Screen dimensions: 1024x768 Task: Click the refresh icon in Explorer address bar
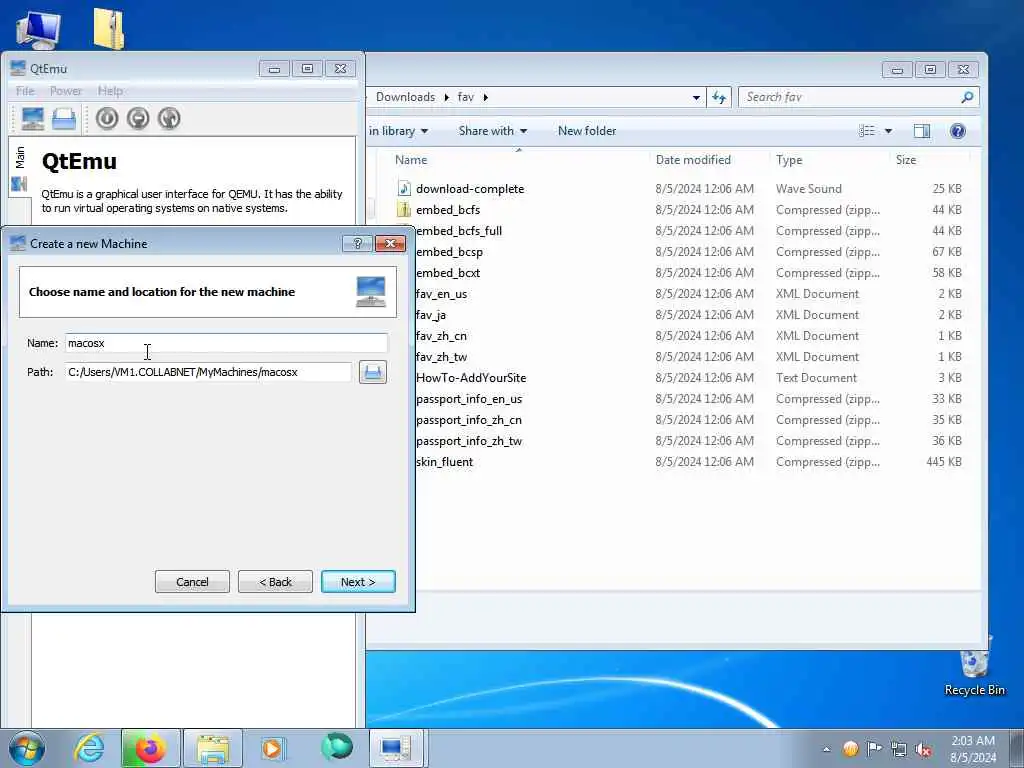pos(719,97)
